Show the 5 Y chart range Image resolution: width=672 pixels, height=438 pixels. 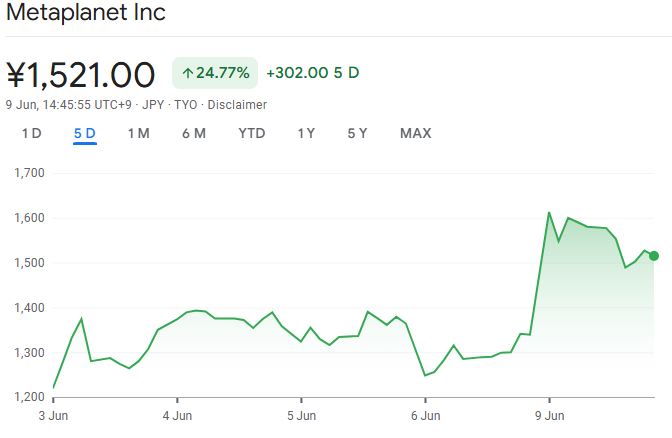pos(357,133)
